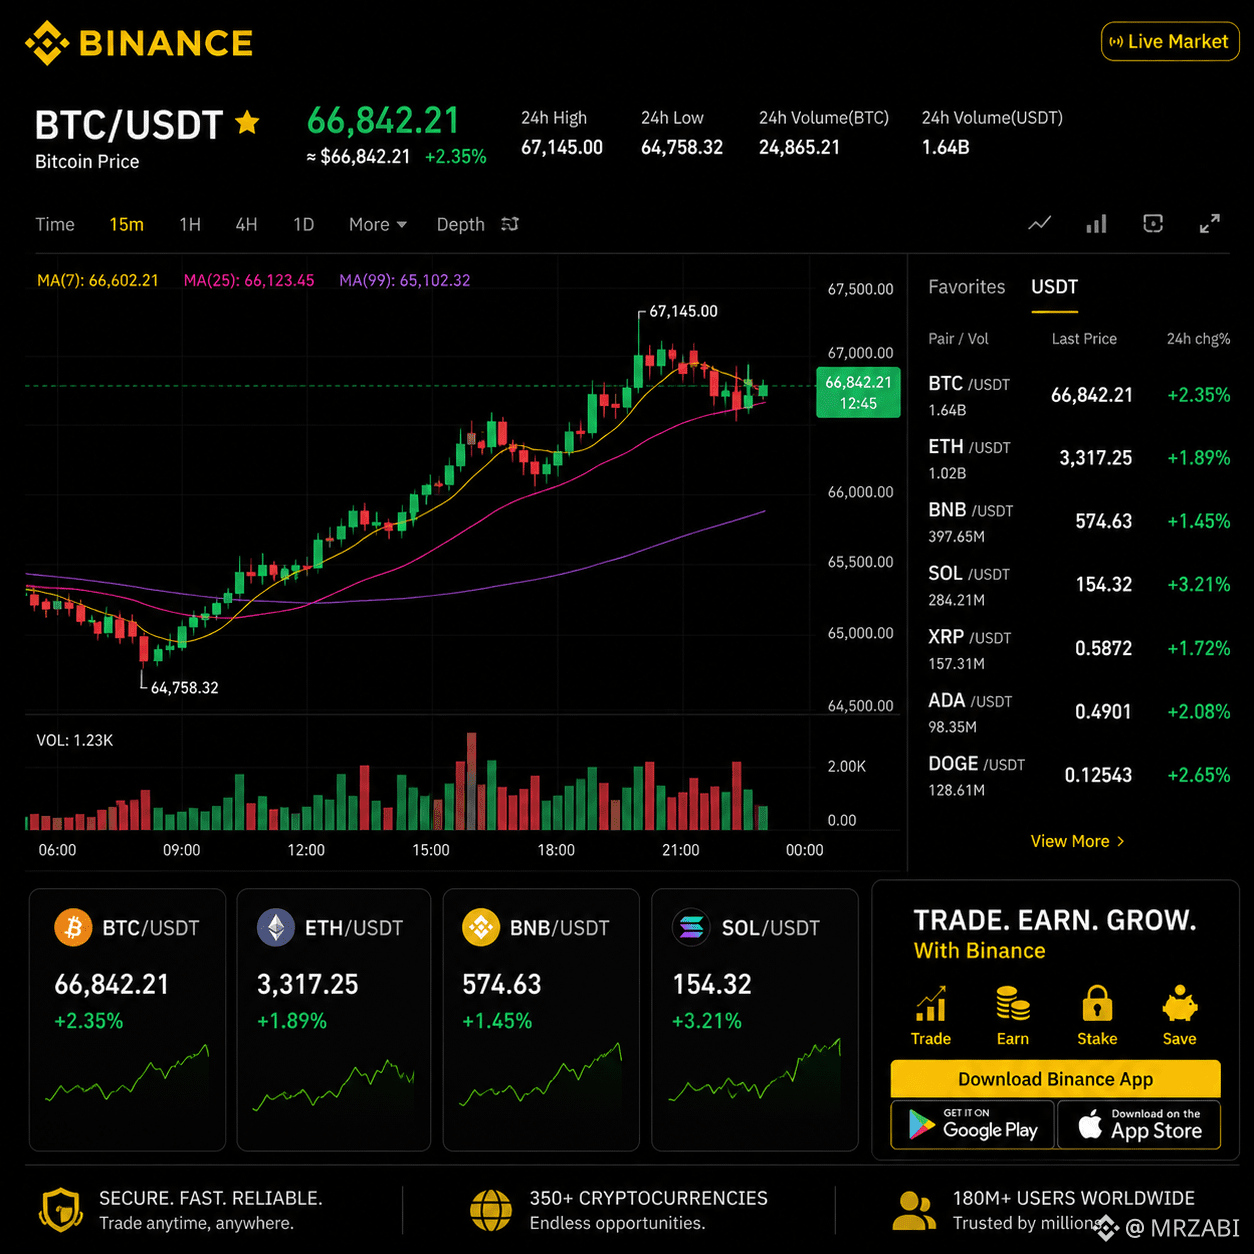Click the chart settings sliders icon
This screenshot has height=1254, width=1254.
pyautogui.click(x=510, y=224)
